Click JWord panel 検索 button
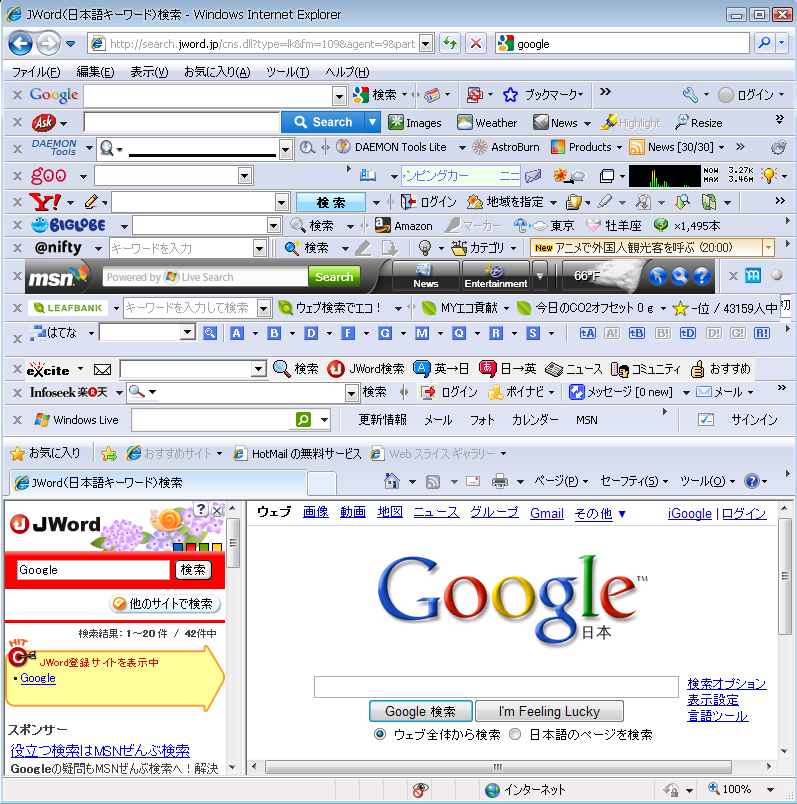Image resolution: width=797 pixels, height=804 pixels. pyautogui.click(x=193, y=570)
